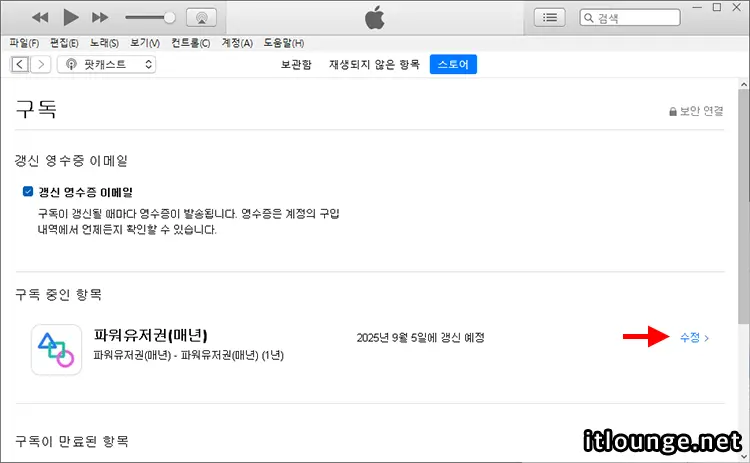The width and height of the screenshot is (750, 463).
Task: Open the 파일(F) menu
Action: click(x=24, y=43)
